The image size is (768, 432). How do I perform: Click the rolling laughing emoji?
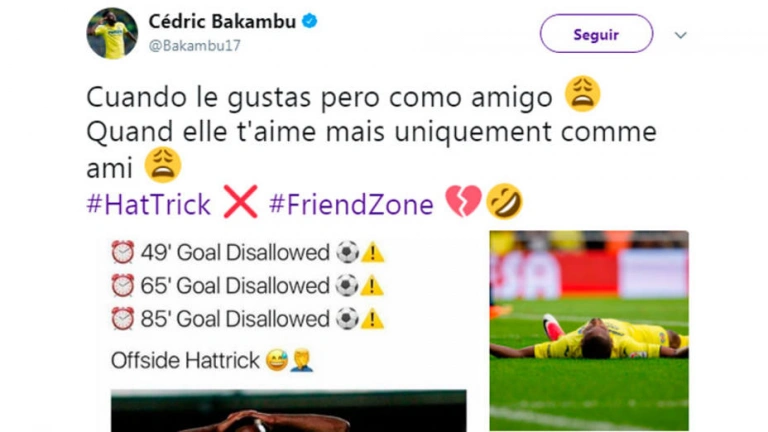click(x=504, y=201)
